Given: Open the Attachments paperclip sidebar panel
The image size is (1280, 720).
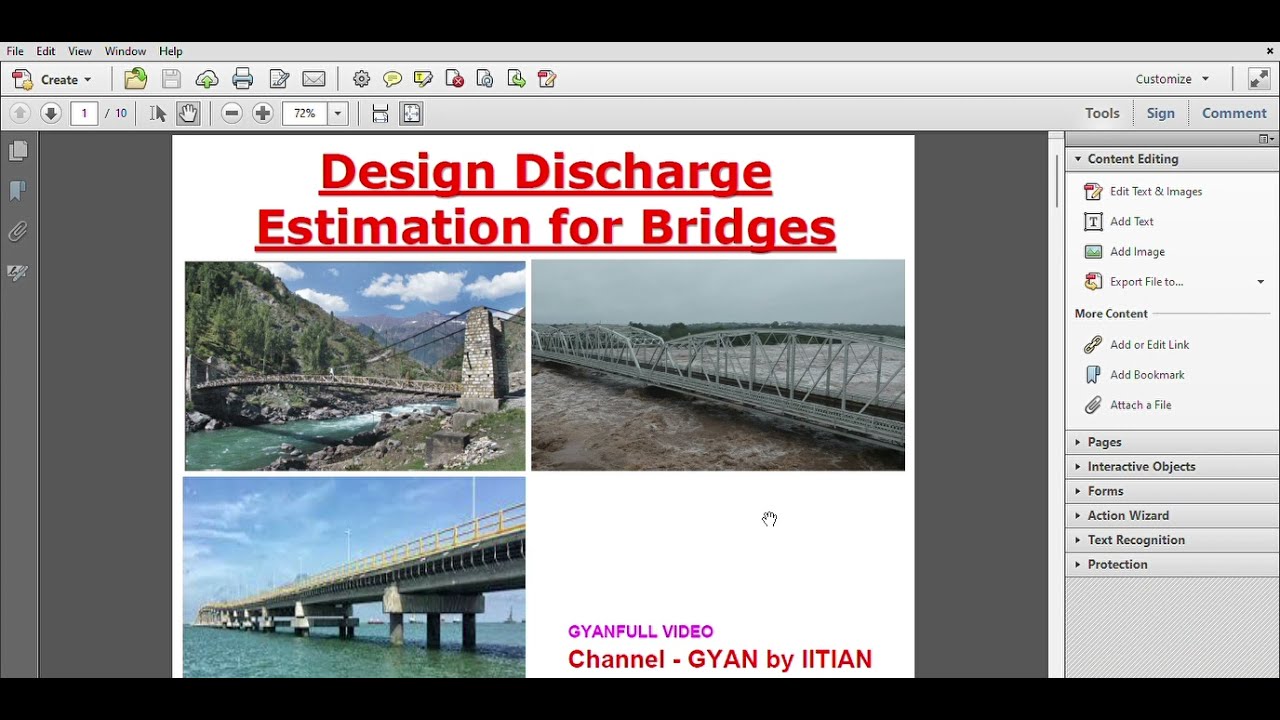Looking at the screenshot, I should [x=18, y=232].
